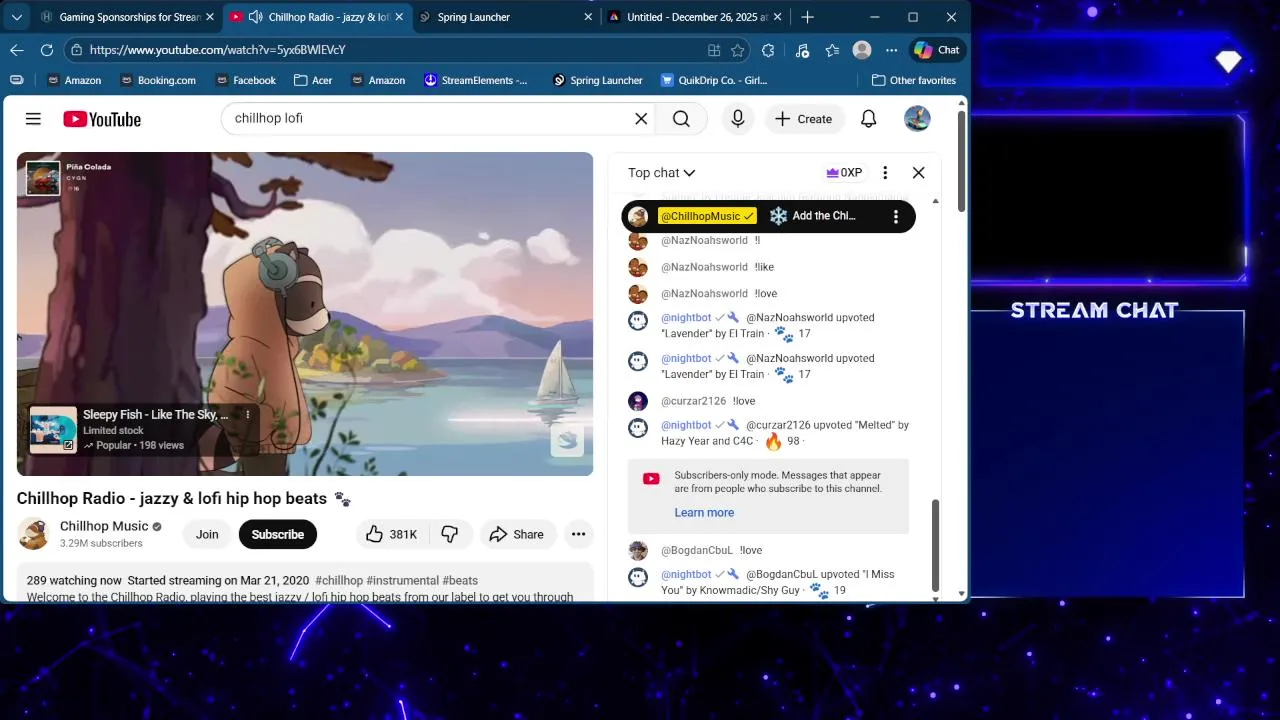Click browser back arrow
Screen dimensions: 1280x720
tap(17, 50)
